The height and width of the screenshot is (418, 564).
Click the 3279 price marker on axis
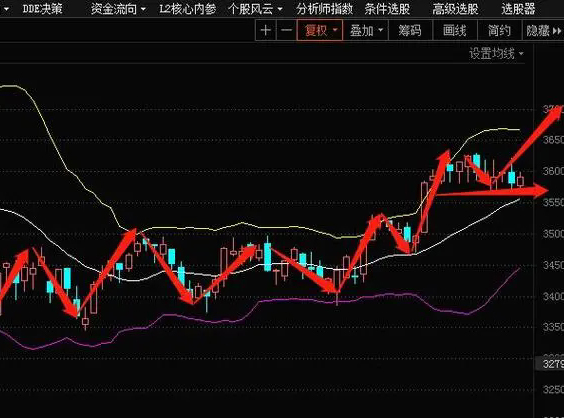pyautogui.click(x=552, y=364)
